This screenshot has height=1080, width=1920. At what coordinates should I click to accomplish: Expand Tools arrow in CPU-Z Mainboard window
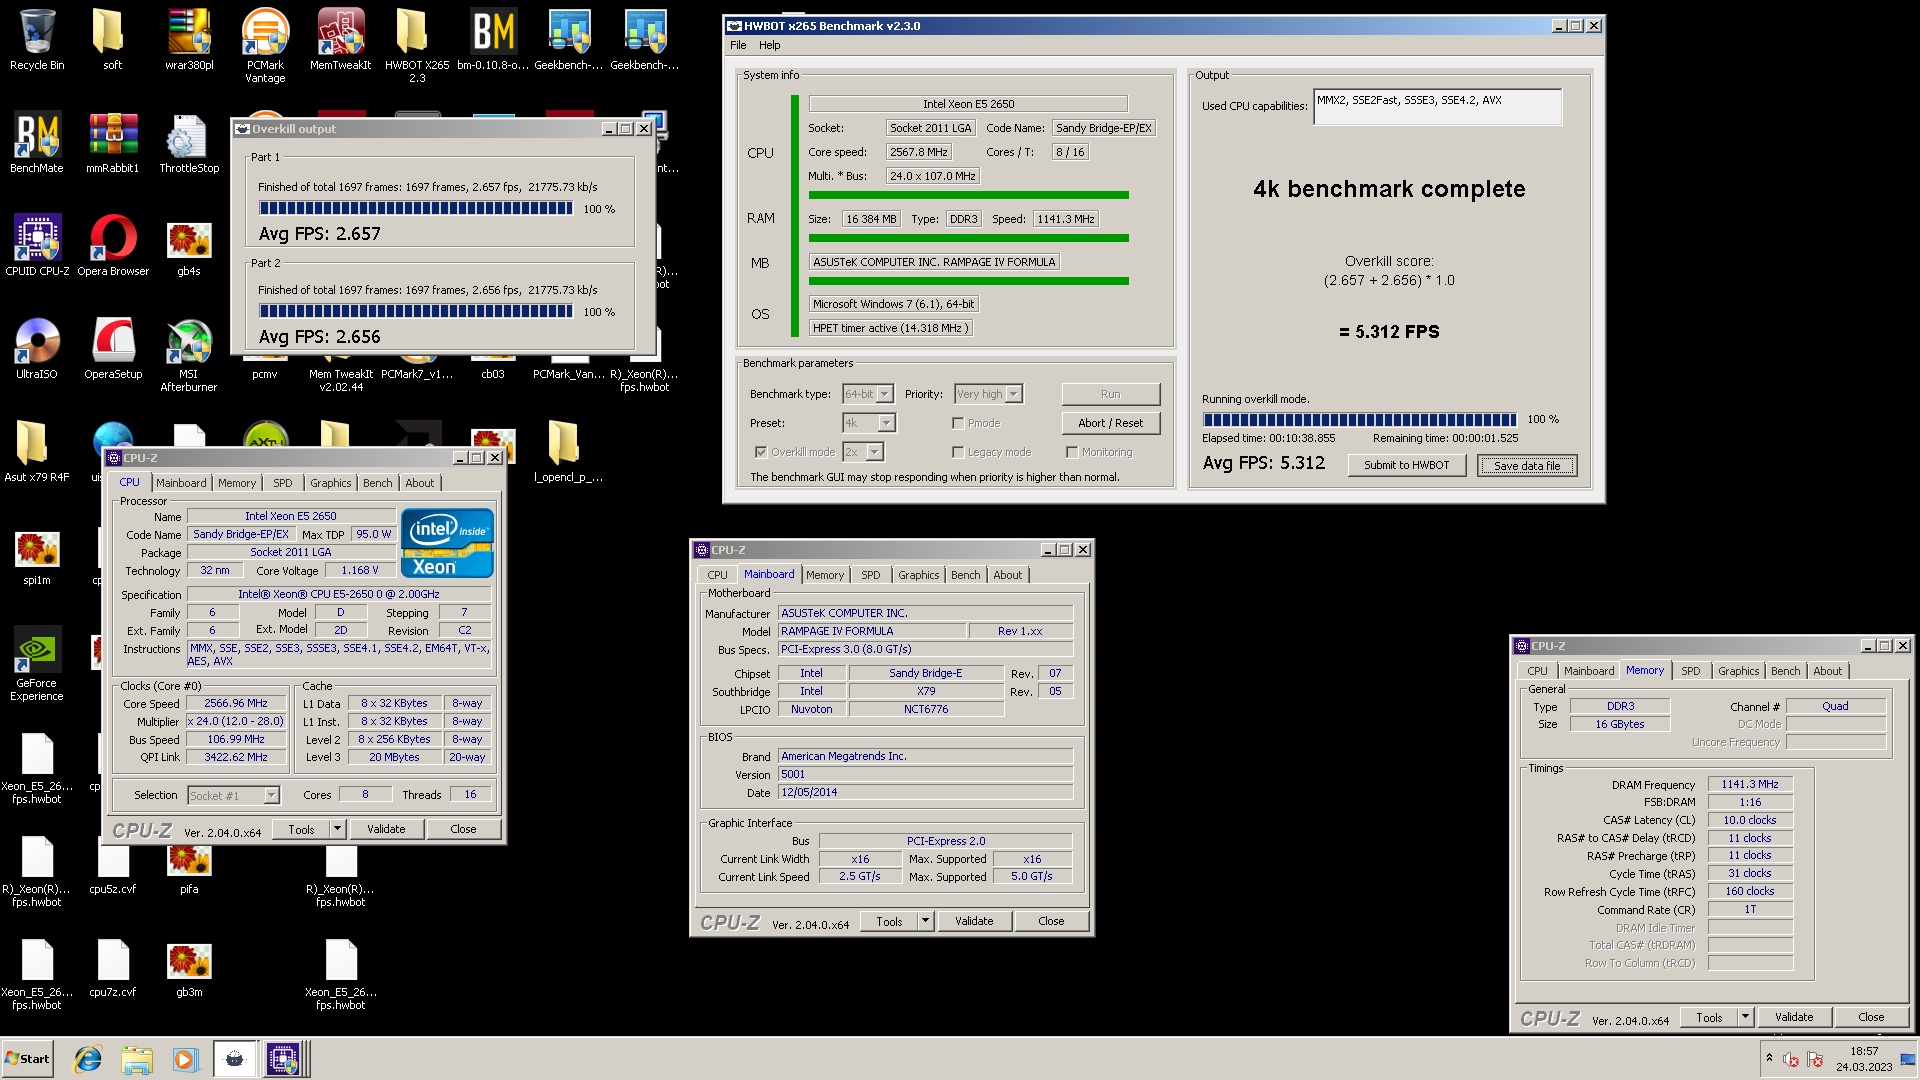[x=925, y=921]
